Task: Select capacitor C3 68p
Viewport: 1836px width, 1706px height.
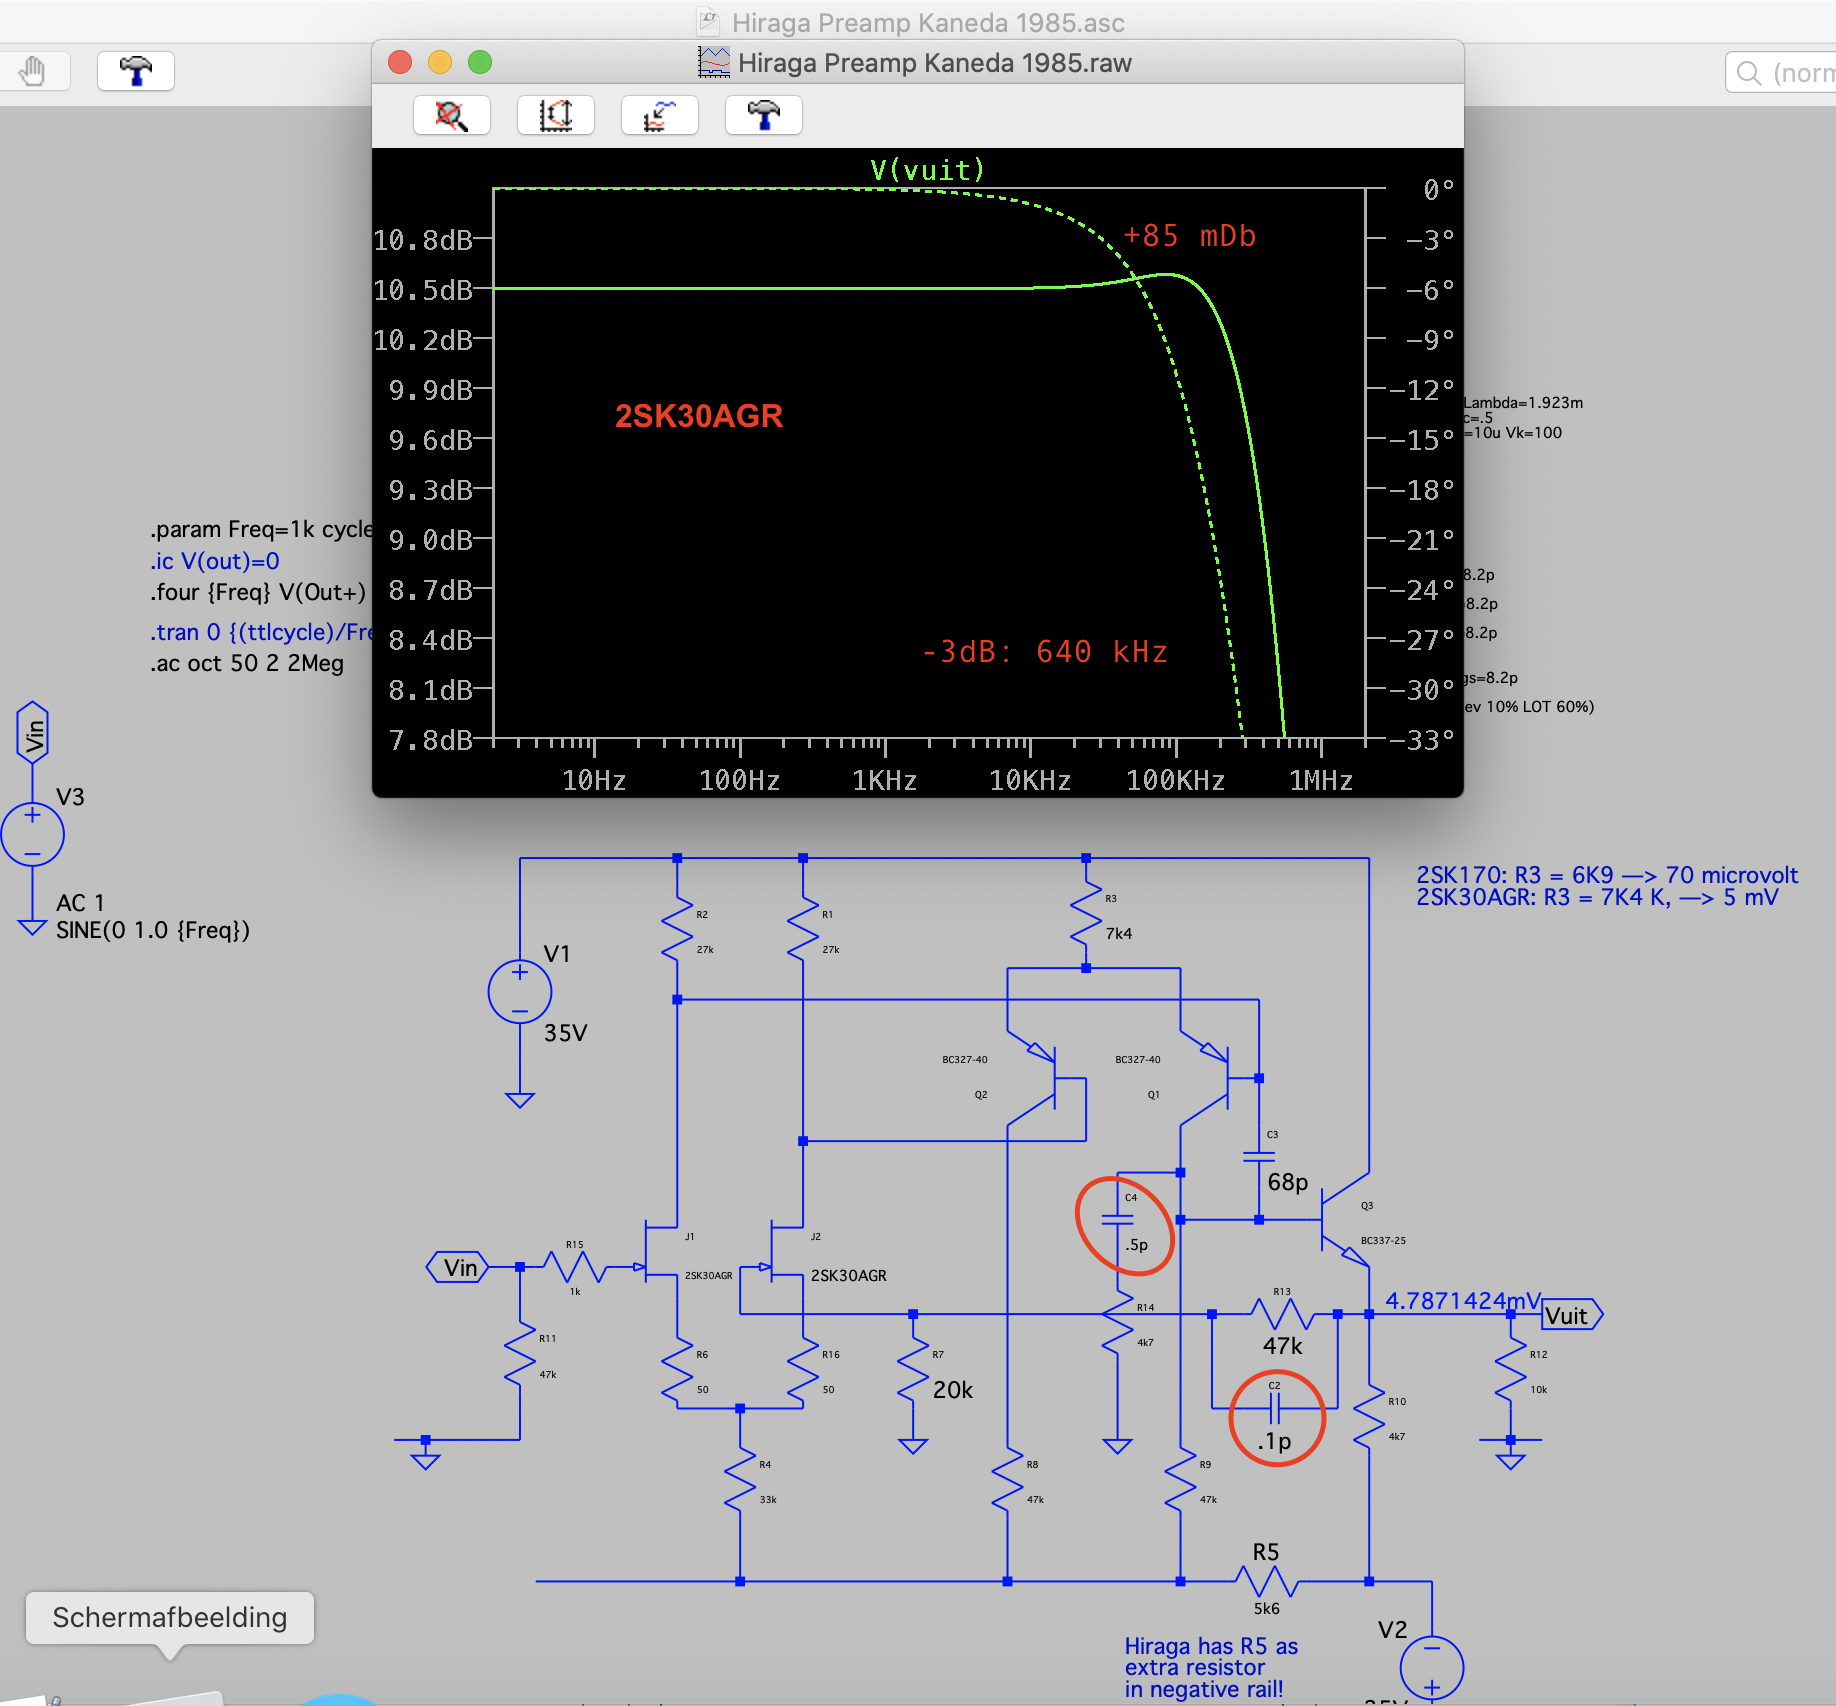Action: (x=1259, y=1157)
